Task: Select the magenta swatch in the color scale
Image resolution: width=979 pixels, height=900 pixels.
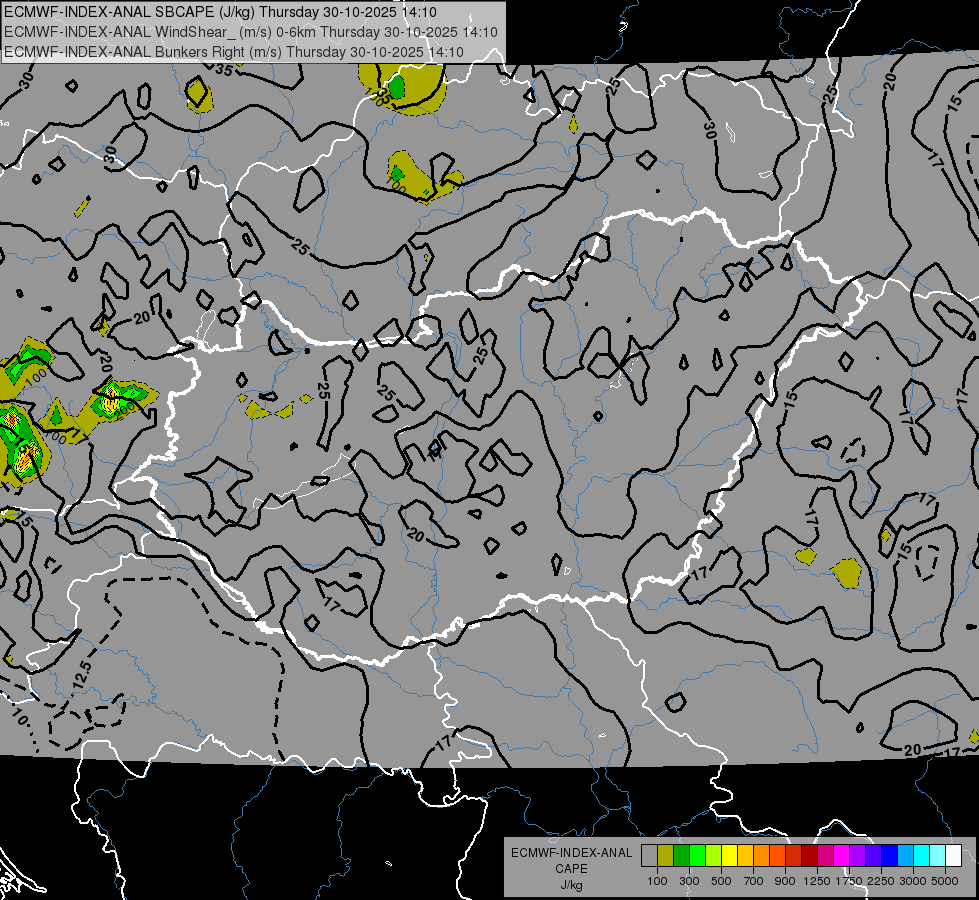Action: [x=841, y=856]
